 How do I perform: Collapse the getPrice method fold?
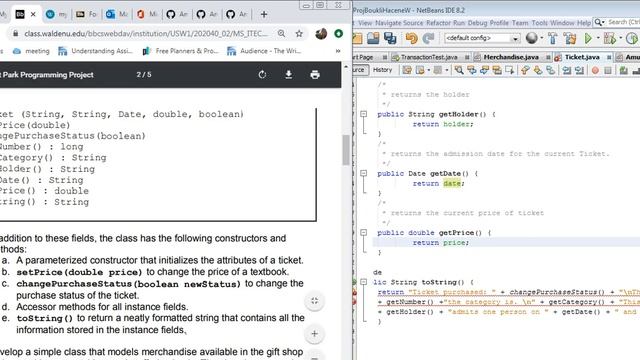coord(363,233)
